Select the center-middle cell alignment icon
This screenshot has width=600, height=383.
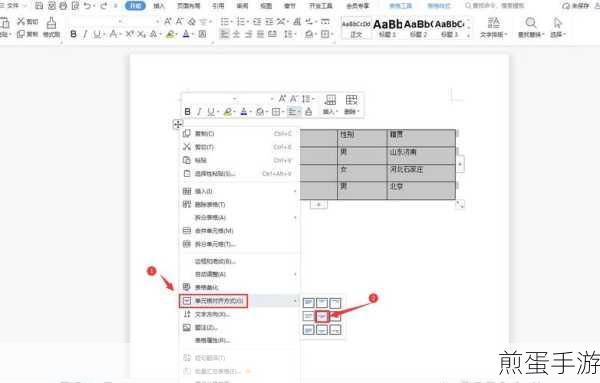[x=322, y=316]
